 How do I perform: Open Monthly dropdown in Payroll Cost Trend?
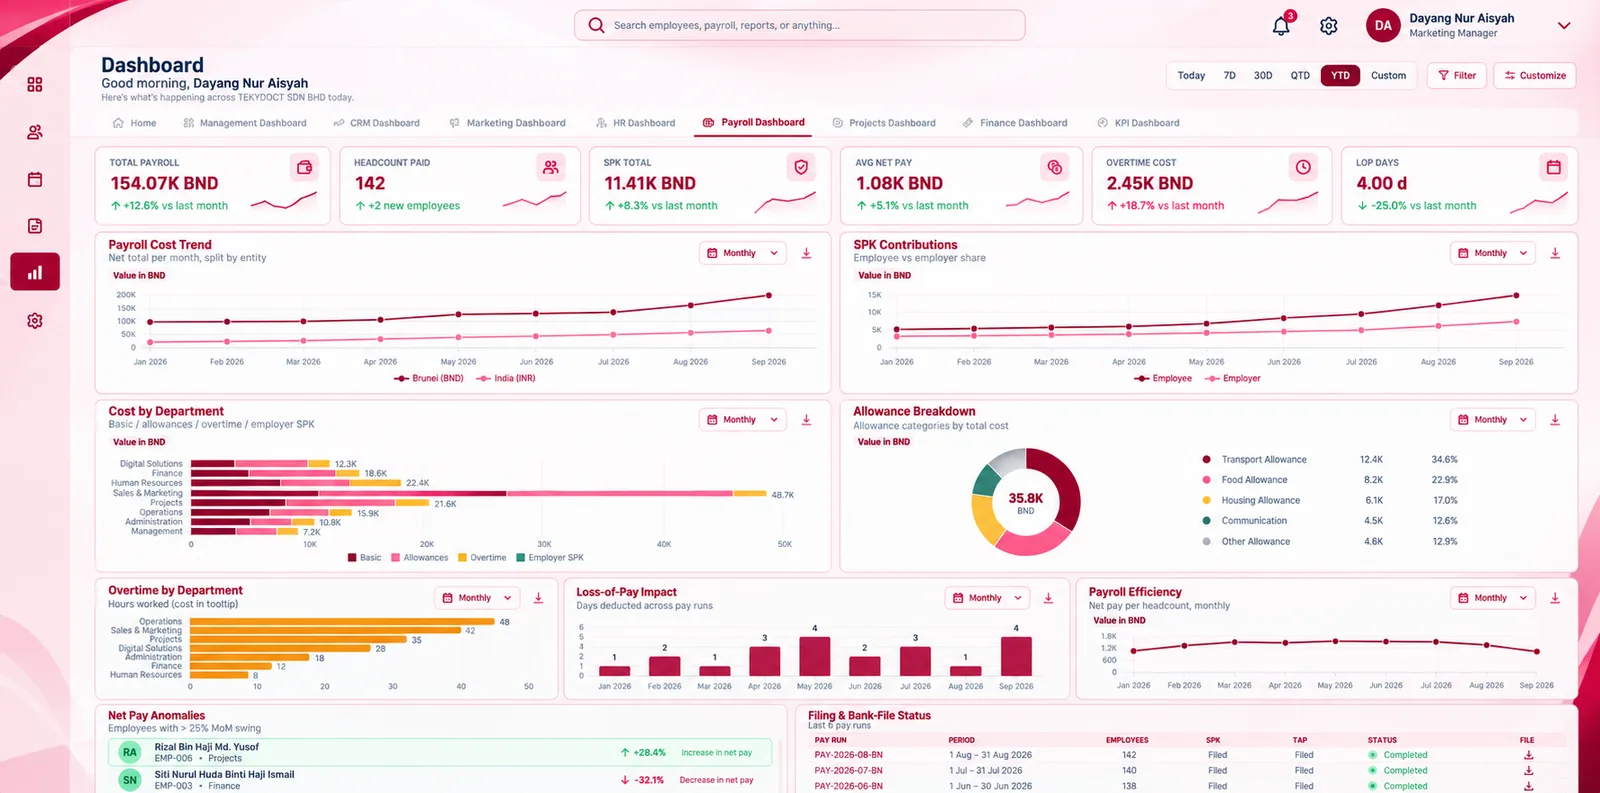(x=743, y=253)
